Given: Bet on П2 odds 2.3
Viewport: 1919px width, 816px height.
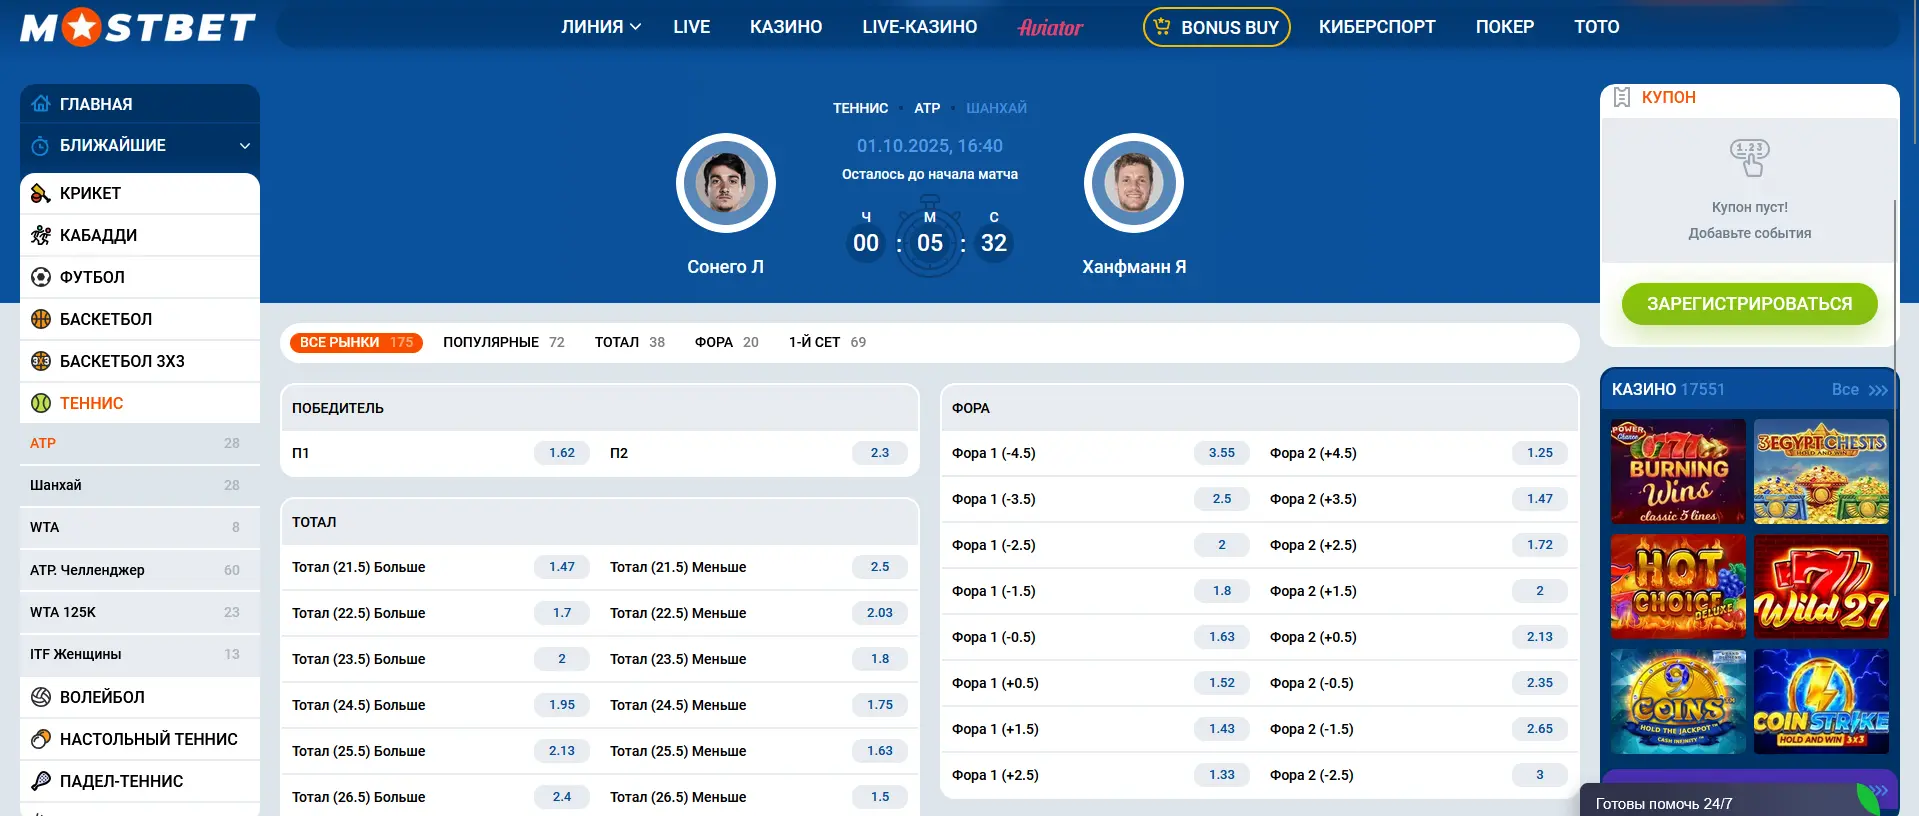Looking at the screenshot, I should [880, 453].
